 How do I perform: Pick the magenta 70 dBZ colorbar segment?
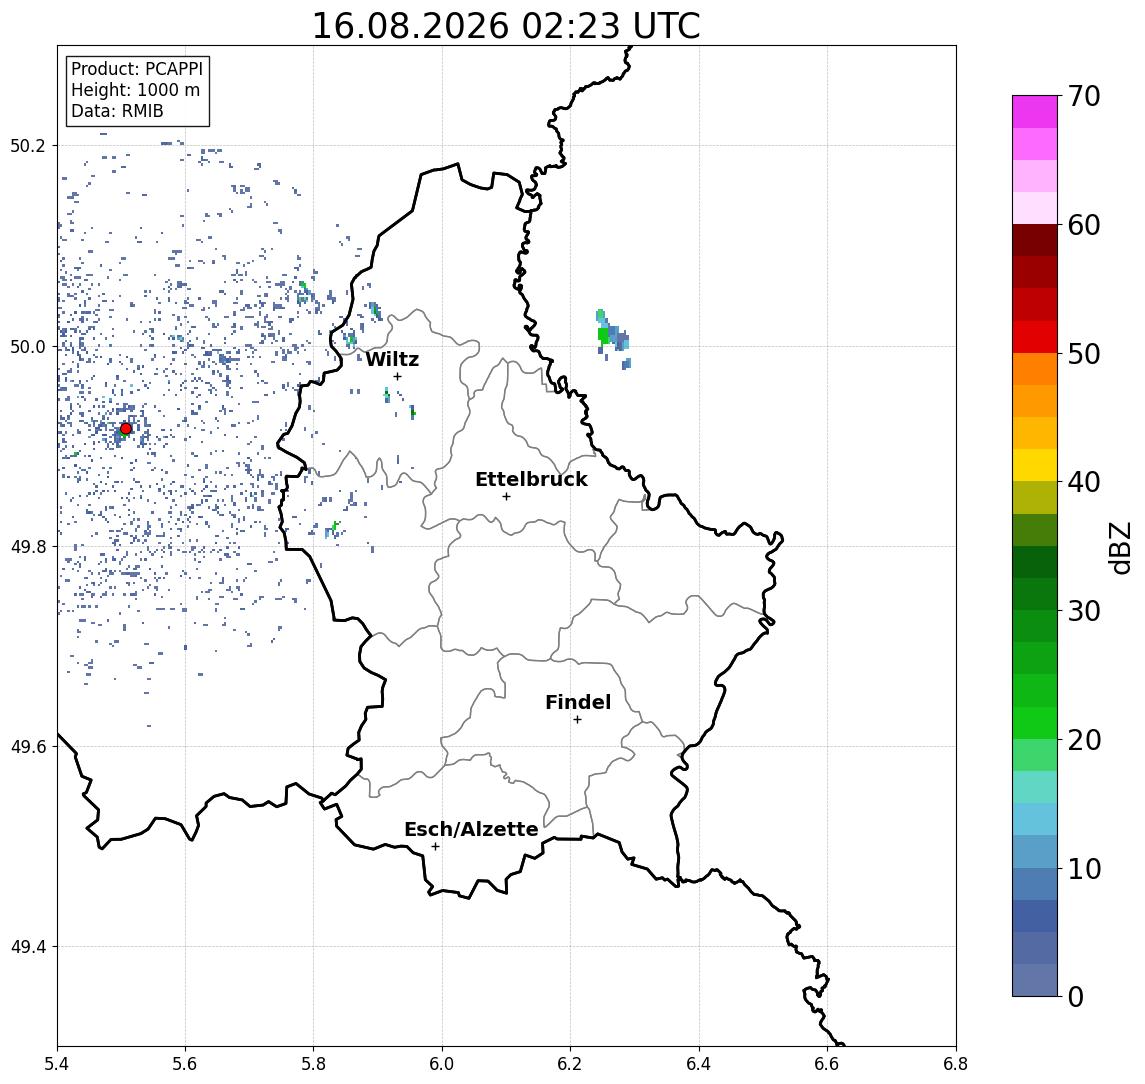click(x=1035, y=112)
